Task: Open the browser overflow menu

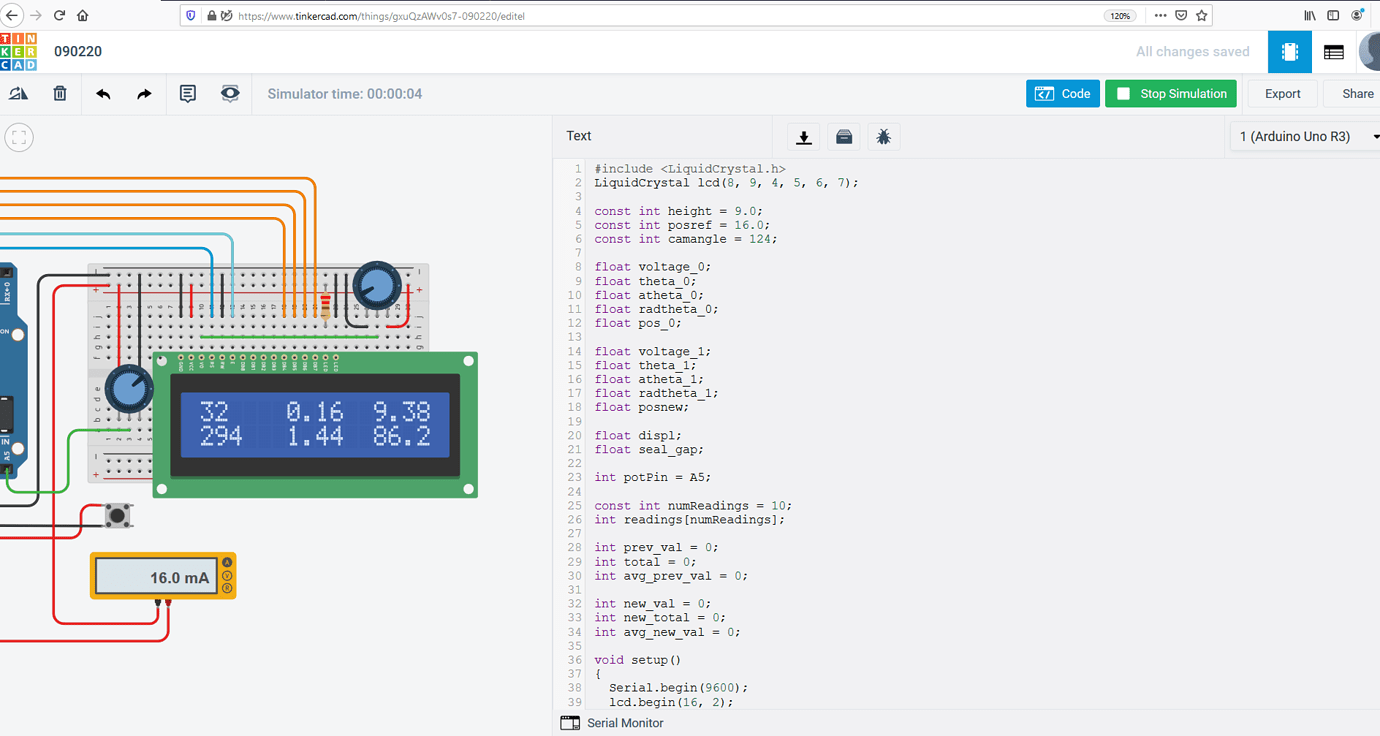Action: coord(1158,15)
